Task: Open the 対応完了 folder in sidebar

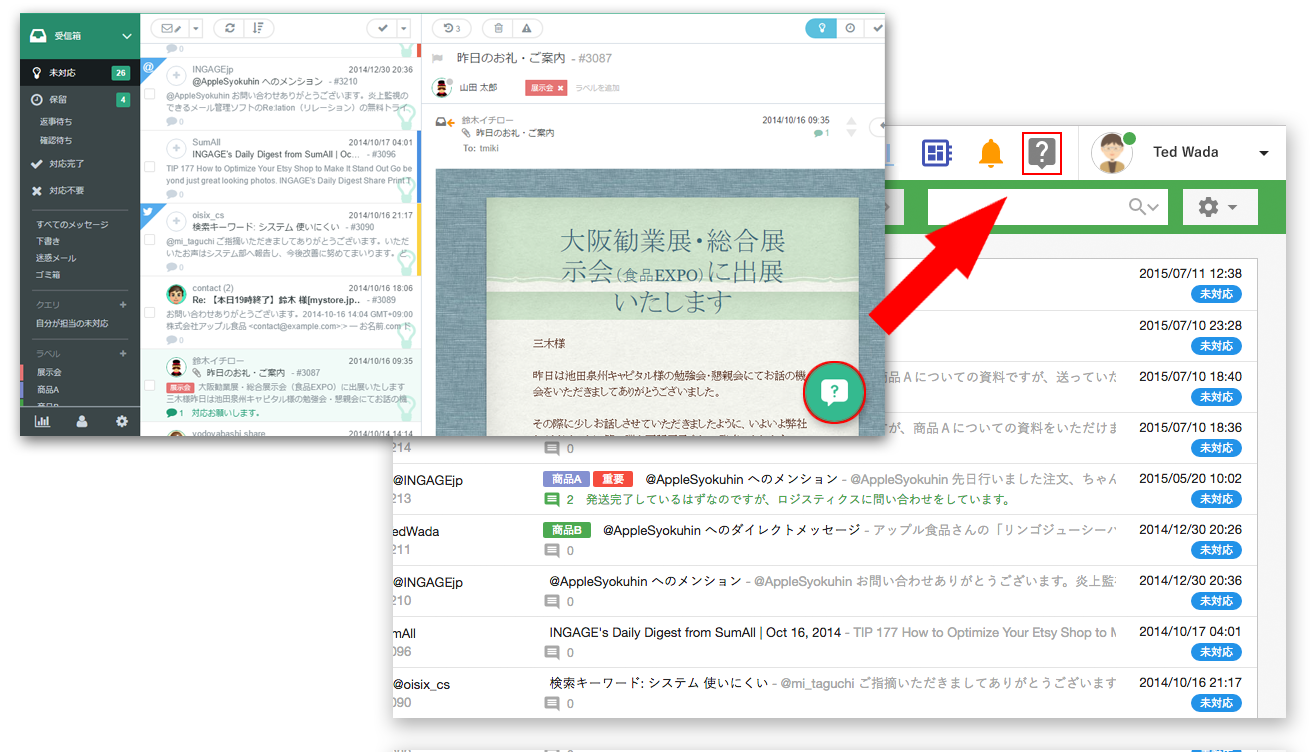Action: click(x=66, y=164)
